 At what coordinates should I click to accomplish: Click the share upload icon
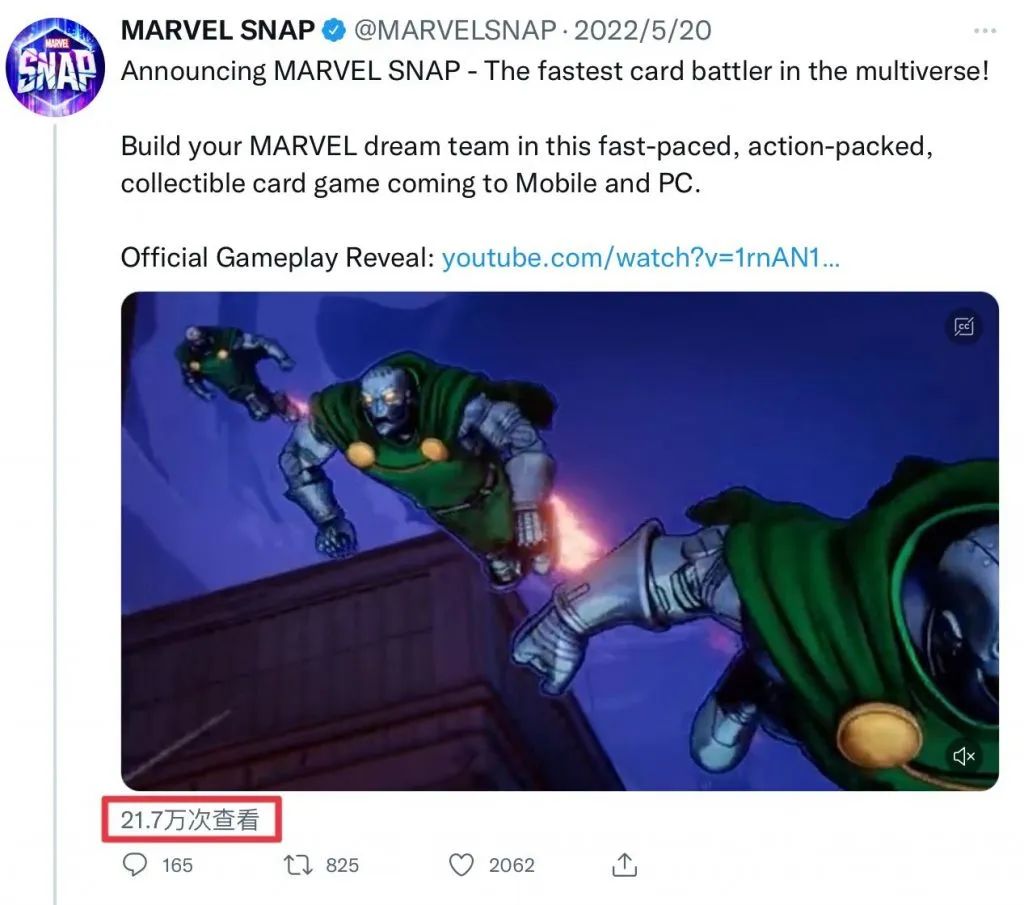coord(625,864)
